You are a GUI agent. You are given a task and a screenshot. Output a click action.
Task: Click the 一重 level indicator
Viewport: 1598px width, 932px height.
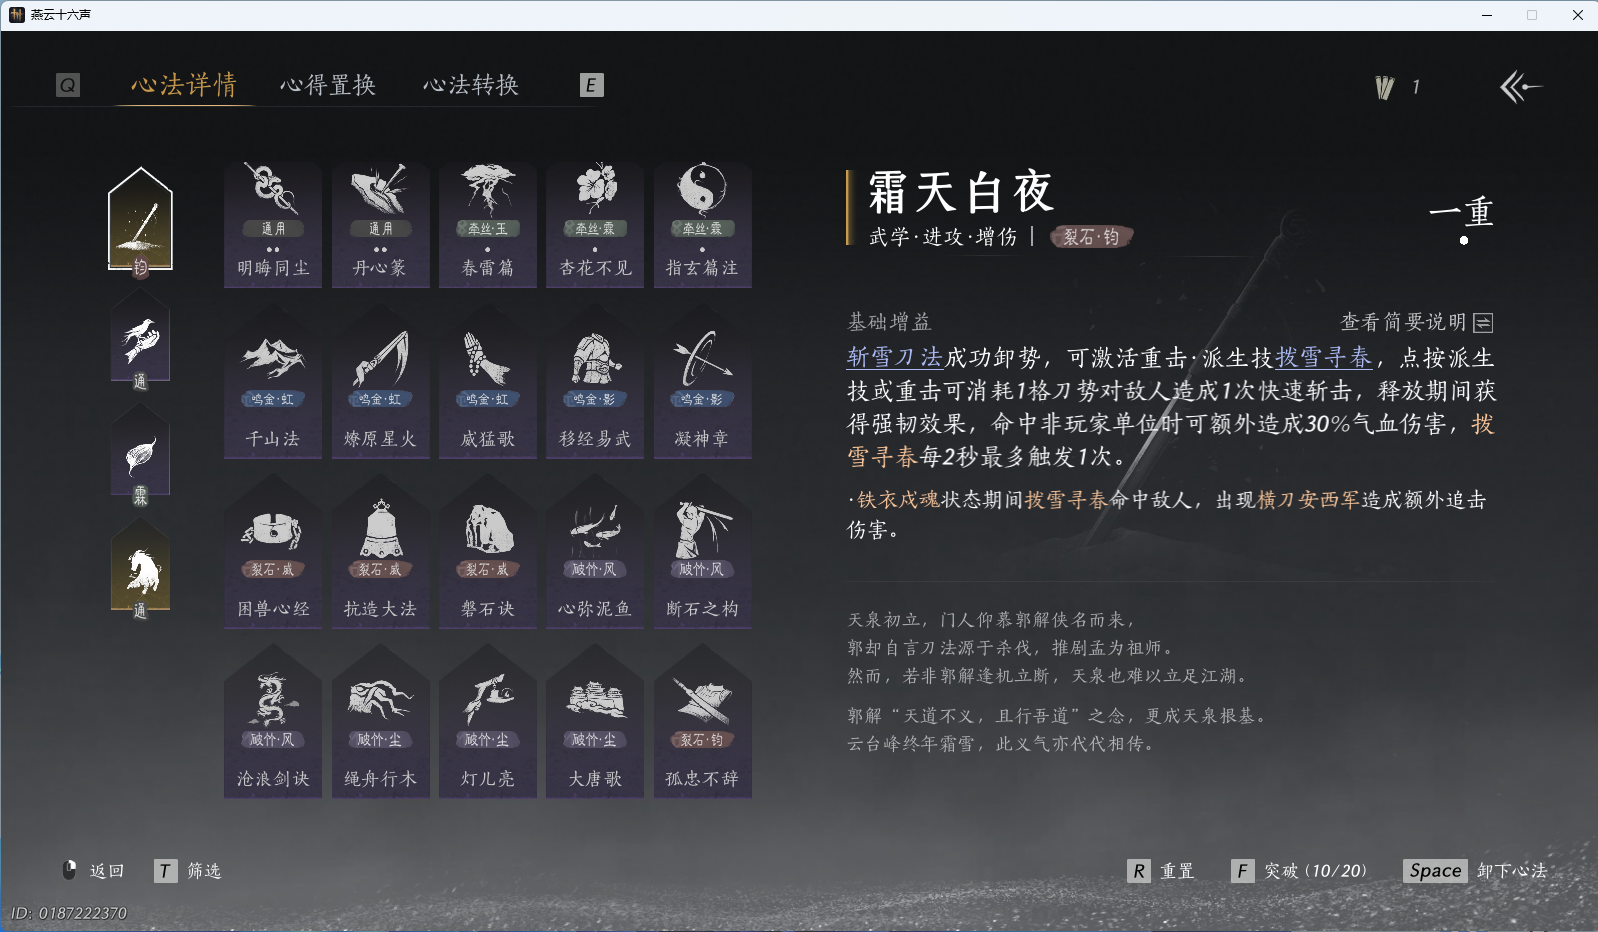1462,212
